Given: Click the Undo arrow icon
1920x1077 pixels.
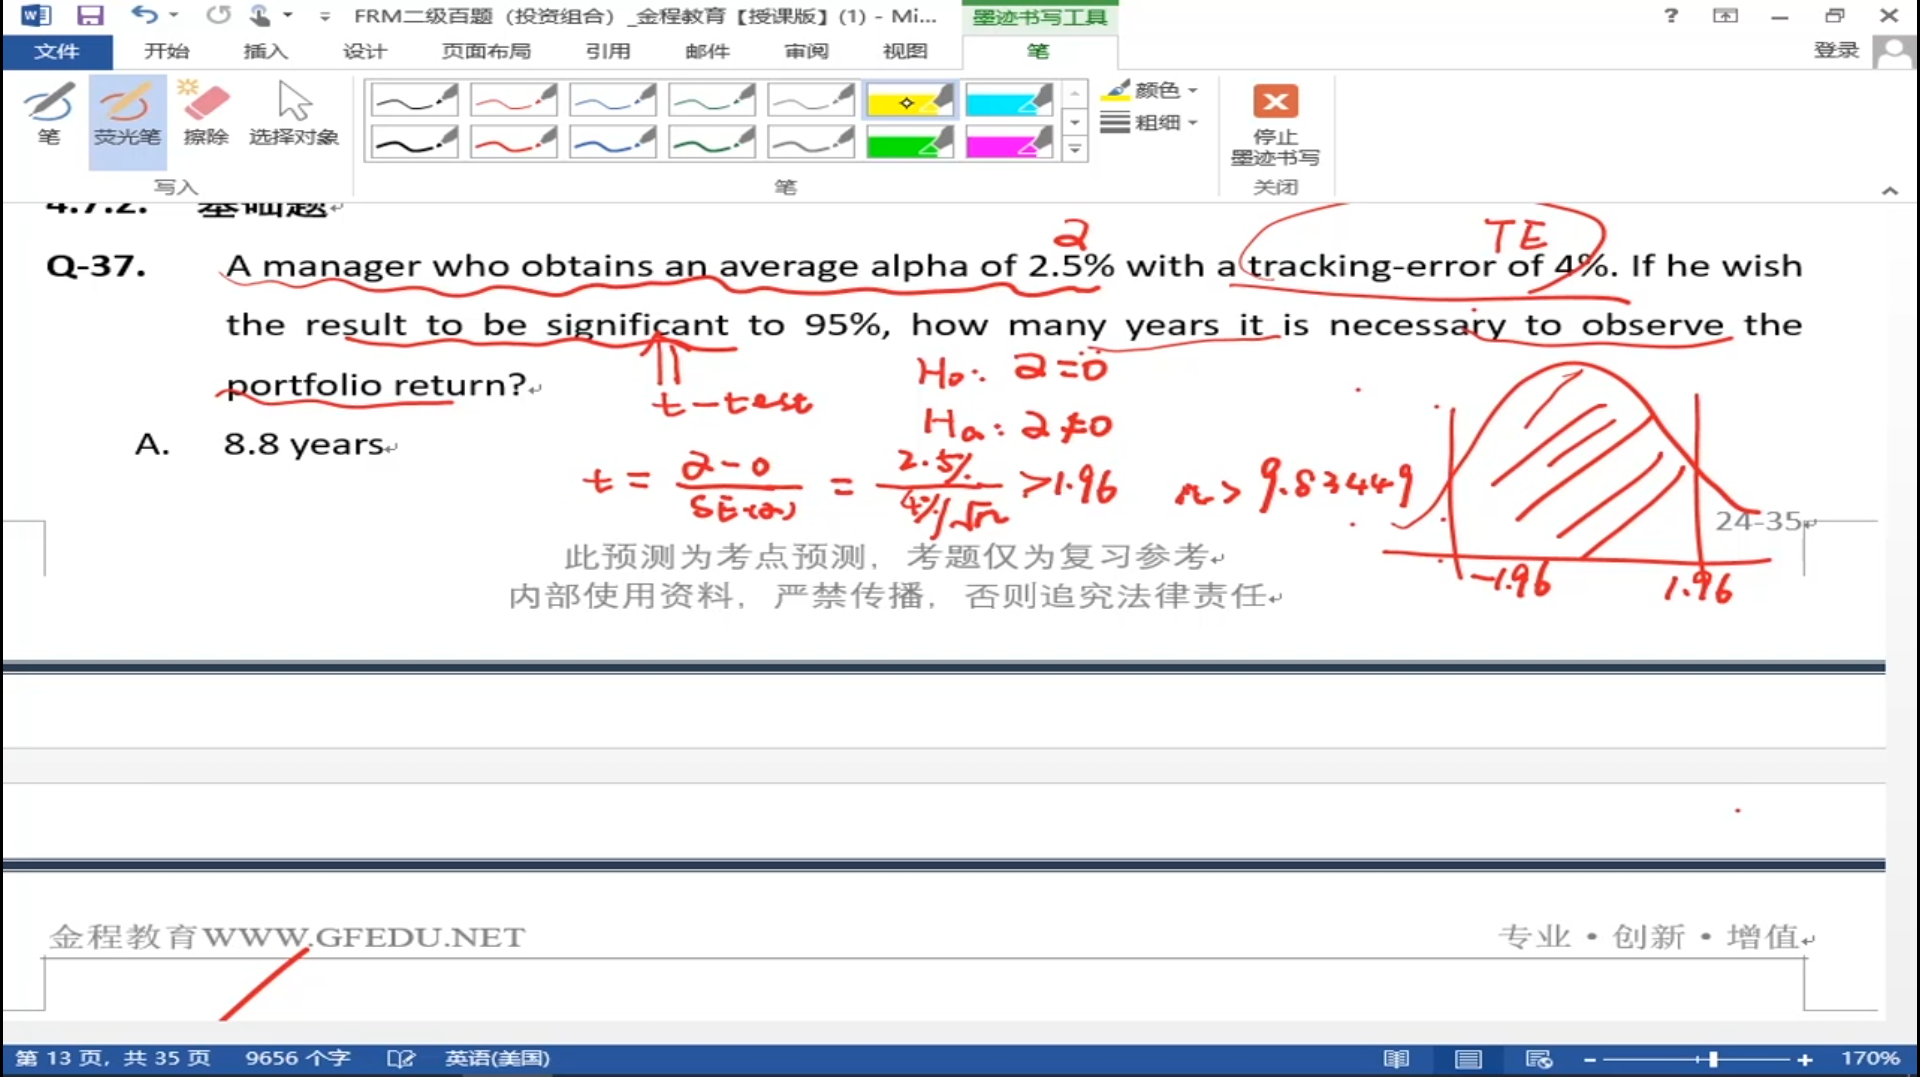Looking at the screenshot, I should [144, 16].
